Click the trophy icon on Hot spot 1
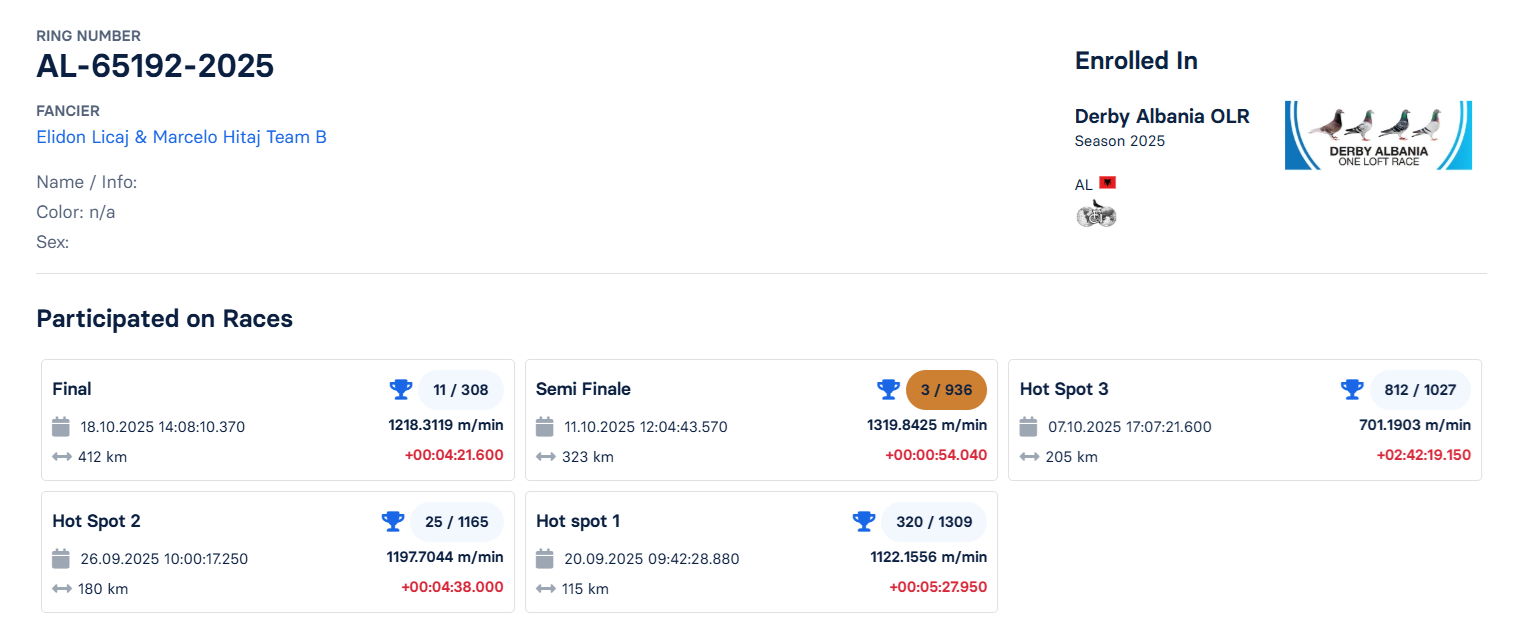Image resolution: width=1515 pixels, height=621 pixels. [x=863, y=521]
